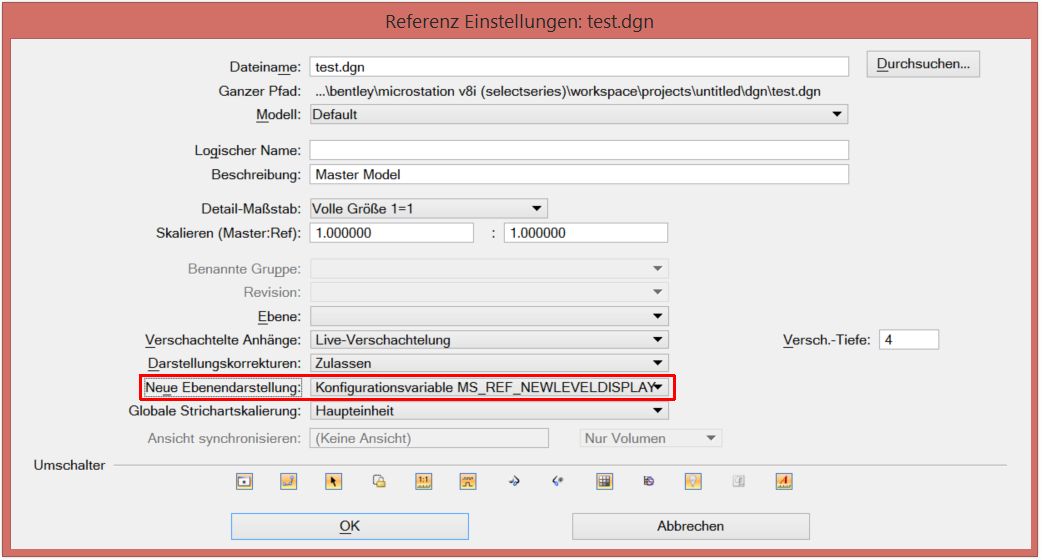1042x560 pixels.
Task: Click into the Dateiname field
Action: (579, 67)
